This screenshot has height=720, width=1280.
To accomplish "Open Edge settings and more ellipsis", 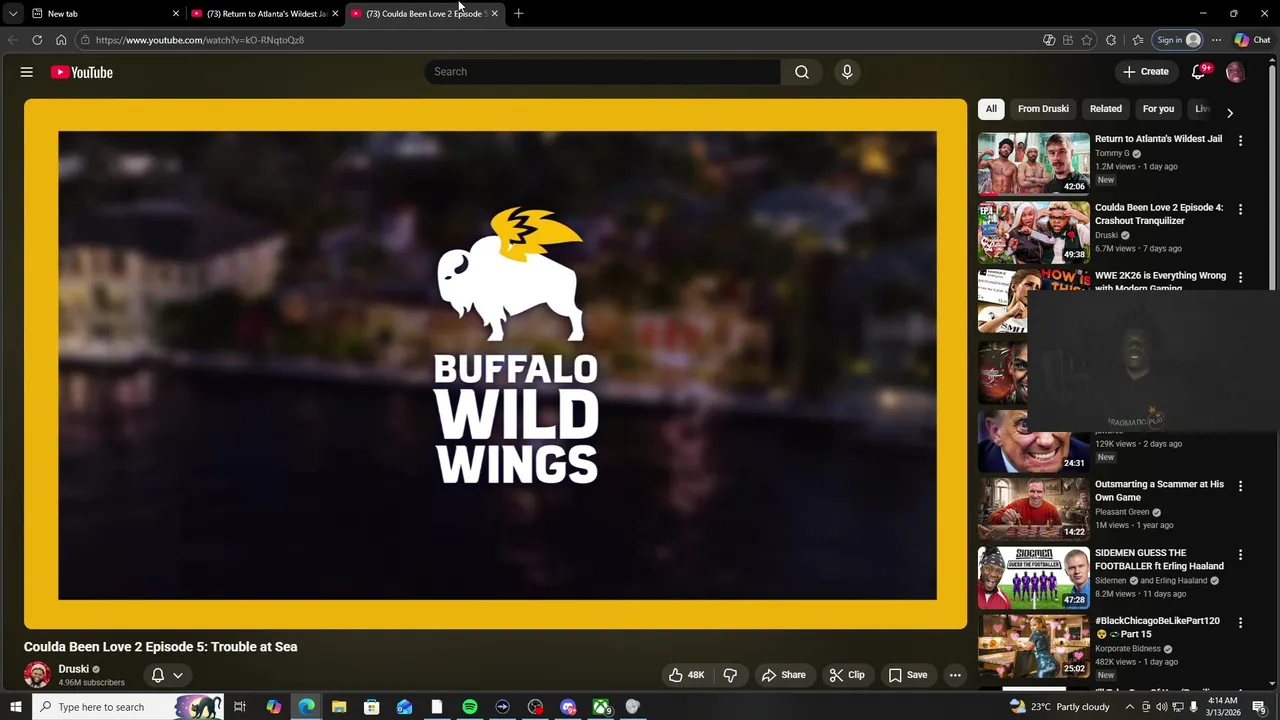I will click(x=1216, y=40).
